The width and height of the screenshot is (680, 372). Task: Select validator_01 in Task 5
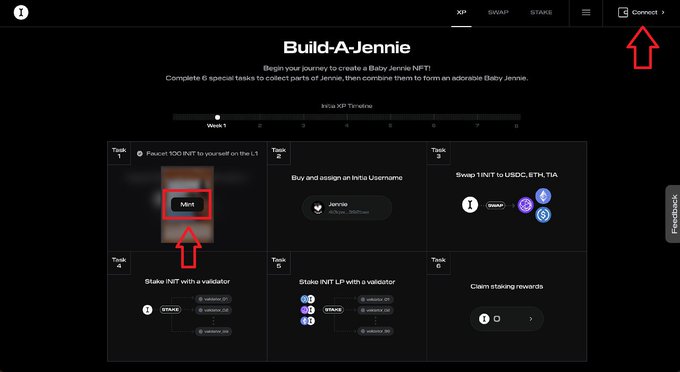coord(376,299)
